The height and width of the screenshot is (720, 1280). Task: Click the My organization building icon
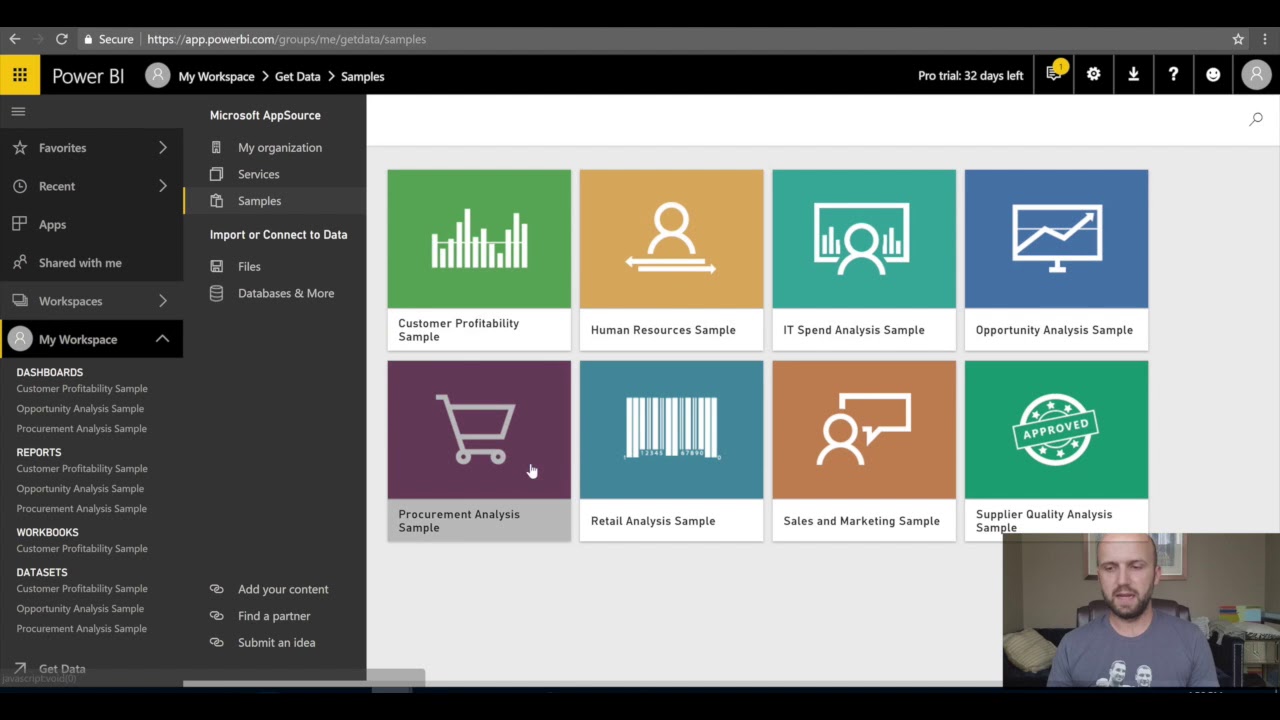click(216, 147)
